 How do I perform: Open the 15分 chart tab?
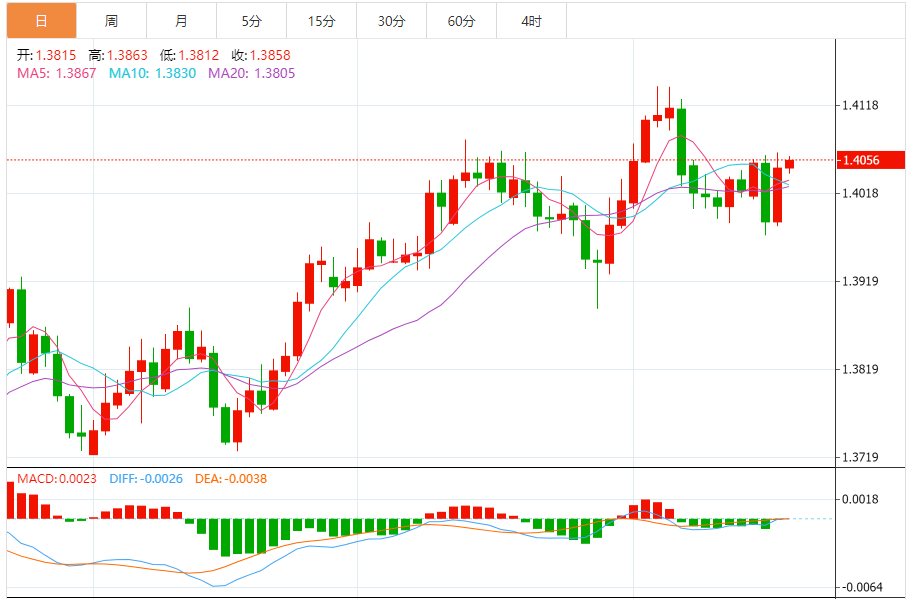coord(321,21)
